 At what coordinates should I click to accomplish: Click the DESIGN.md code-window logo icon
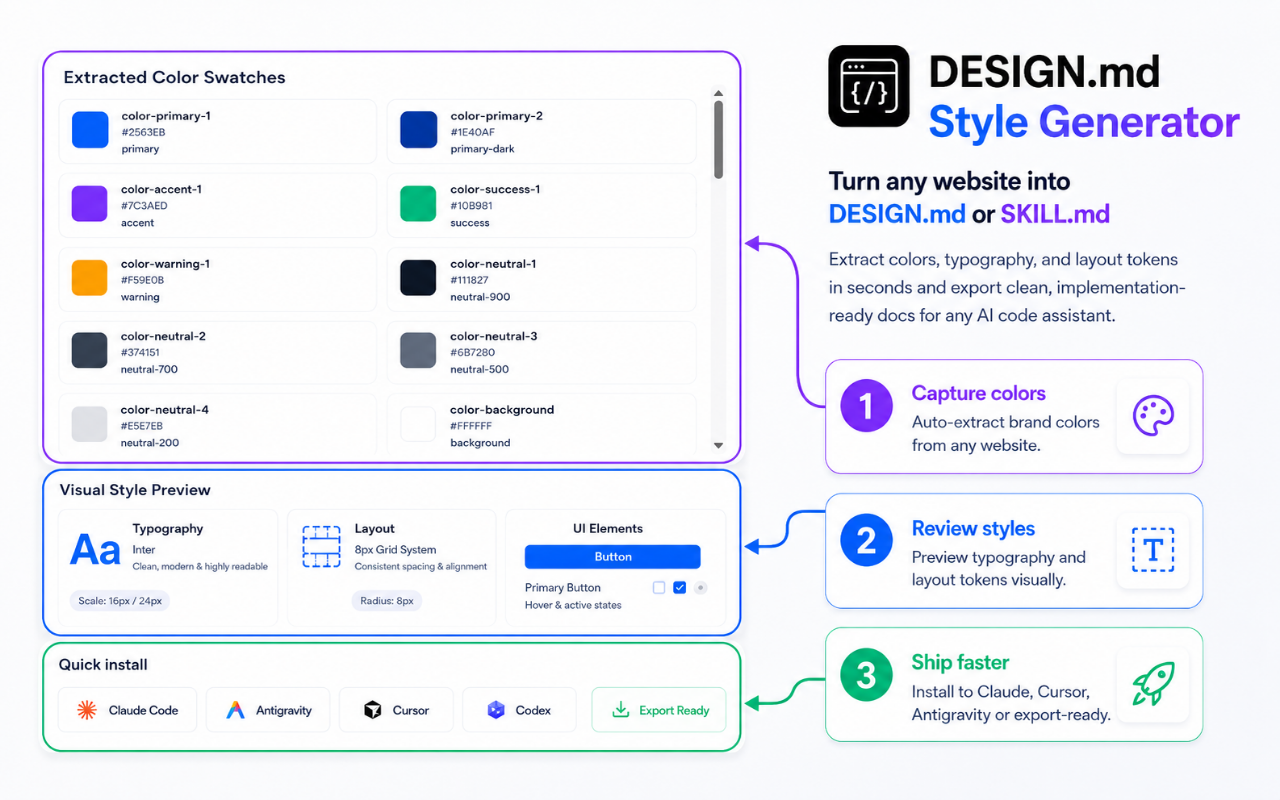coord(869,86)
